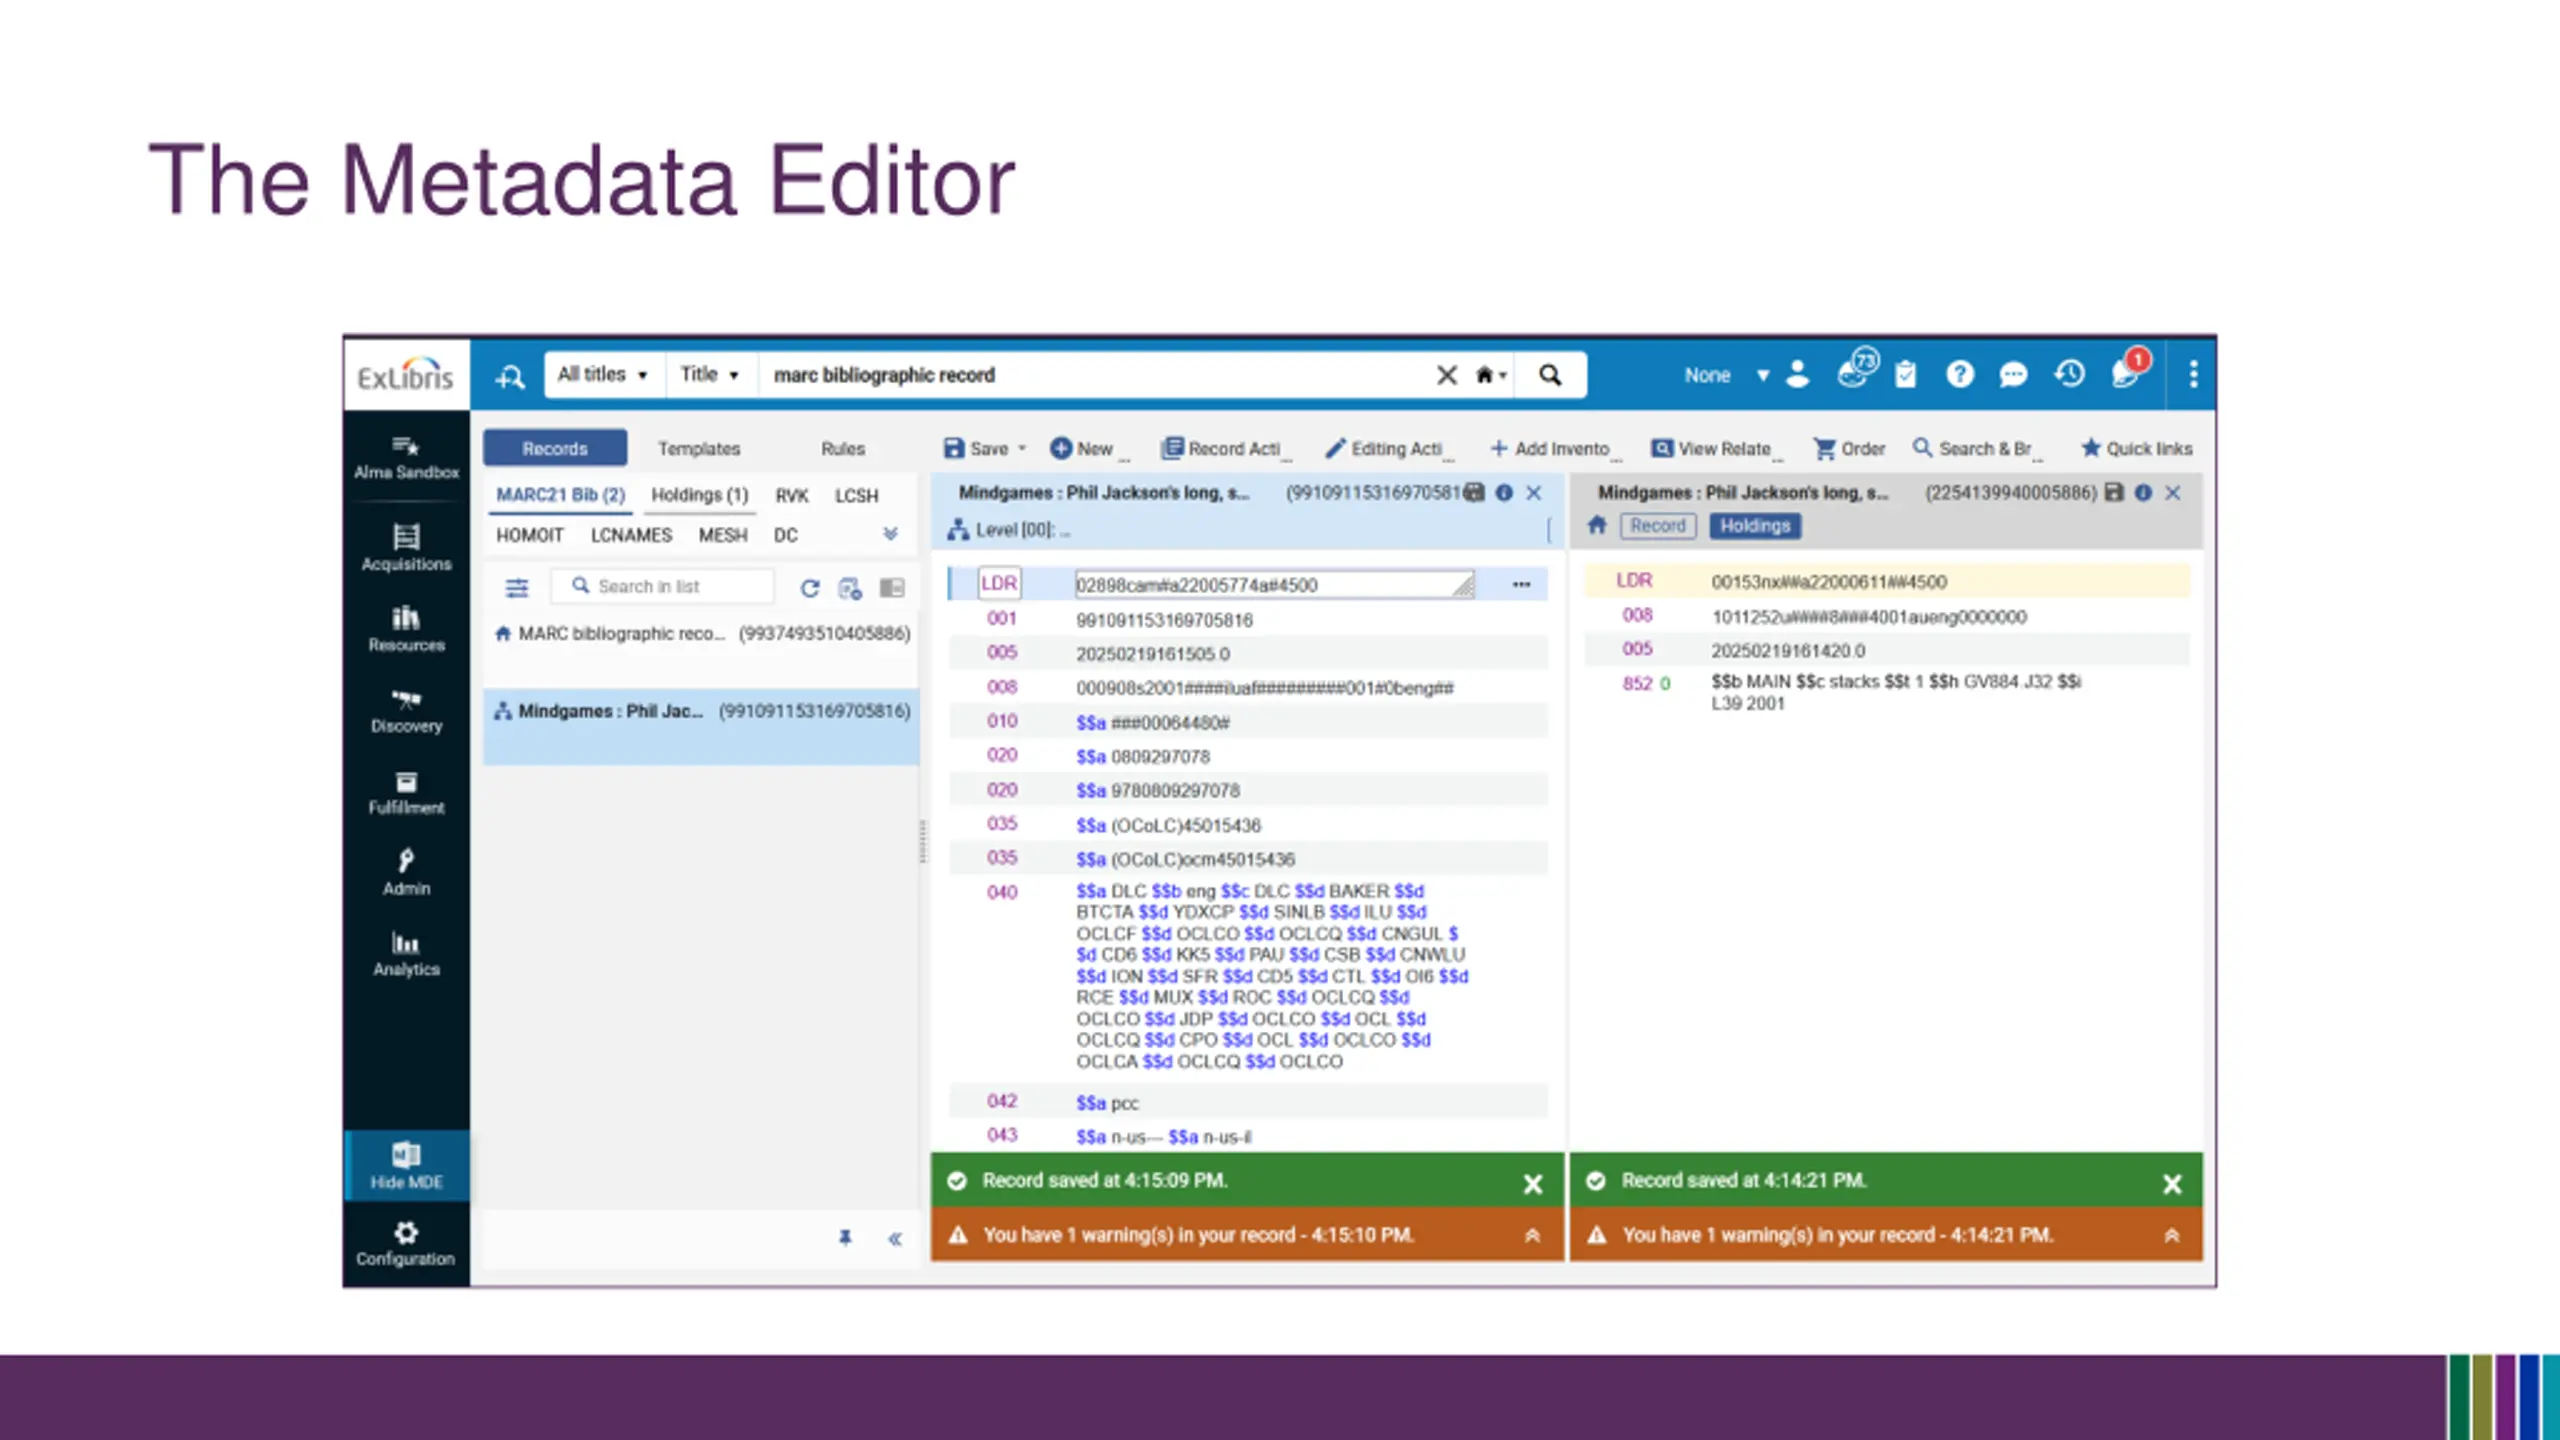Open the recent history clock icon
The image size is (2560, 1440).
2069,375
